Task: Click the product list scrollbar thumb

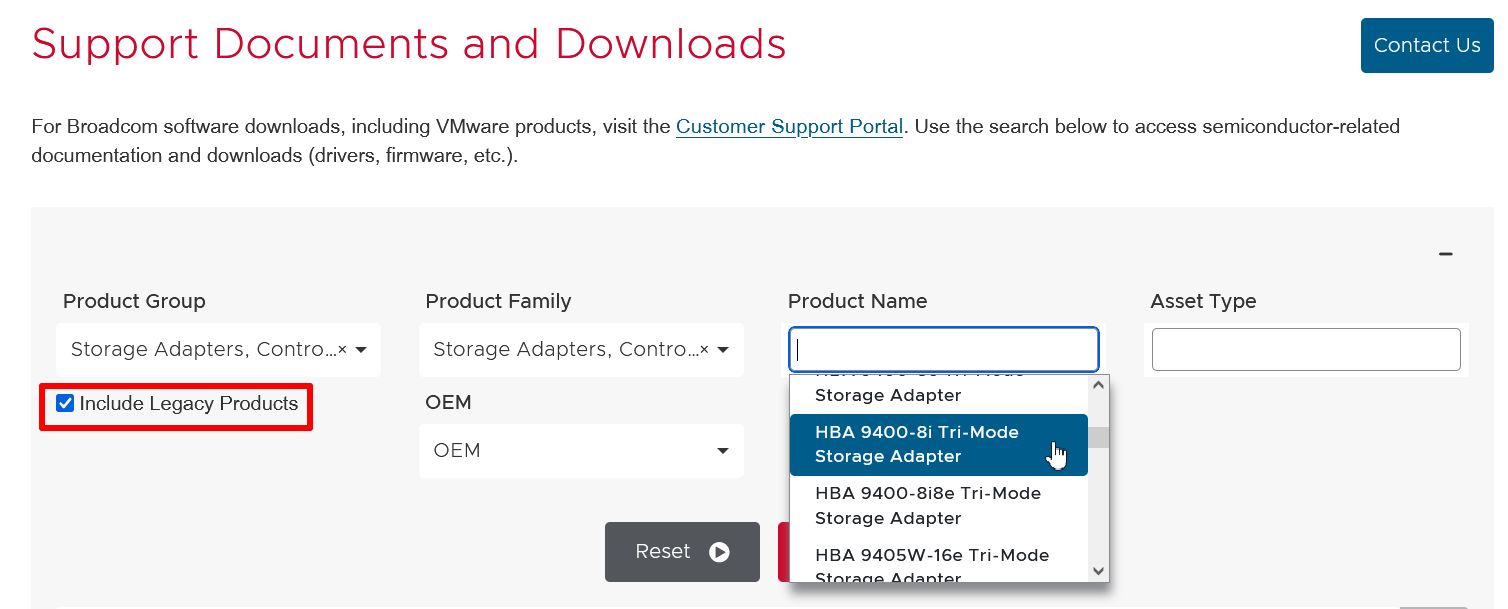Action: click(1098, 437)
